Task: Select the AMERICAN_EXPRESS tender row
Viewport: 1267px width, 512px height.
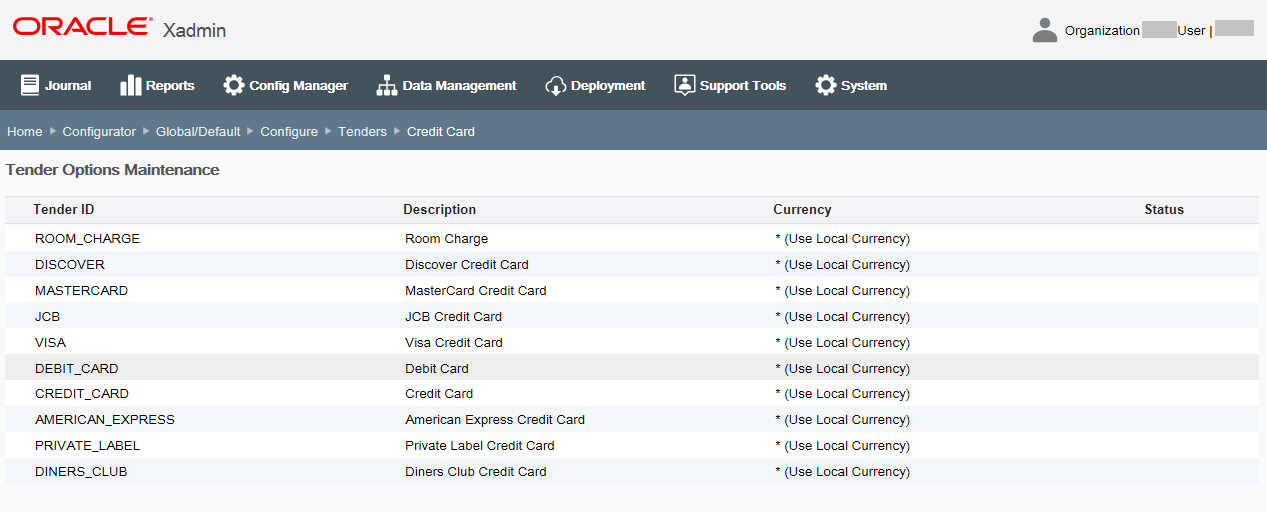Action: (632, 420)
